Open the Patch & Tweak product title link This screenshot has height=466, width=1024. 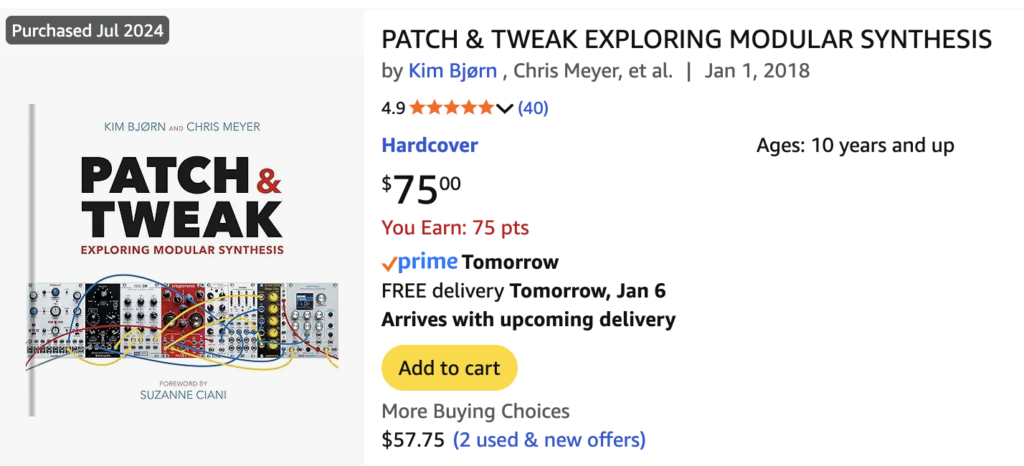click(686, 40)
